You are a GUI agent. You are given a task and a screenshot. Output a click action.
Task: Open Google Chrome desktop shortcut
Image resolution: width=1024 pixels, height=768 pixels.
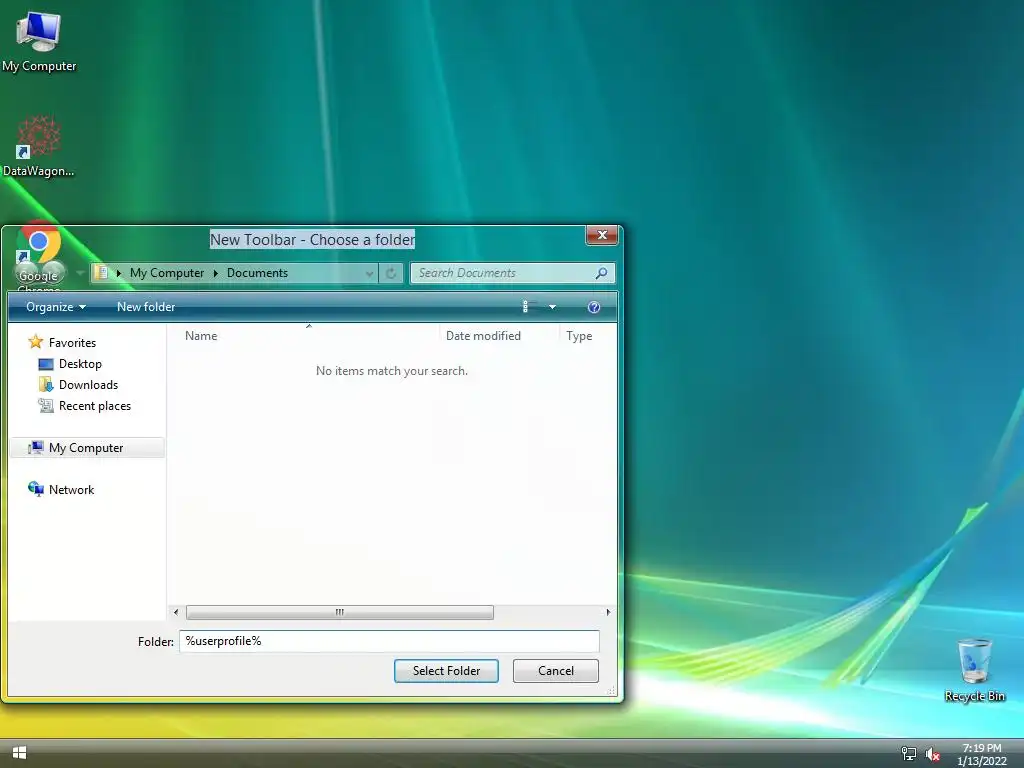pyautogui.click(x=39, y=257)
